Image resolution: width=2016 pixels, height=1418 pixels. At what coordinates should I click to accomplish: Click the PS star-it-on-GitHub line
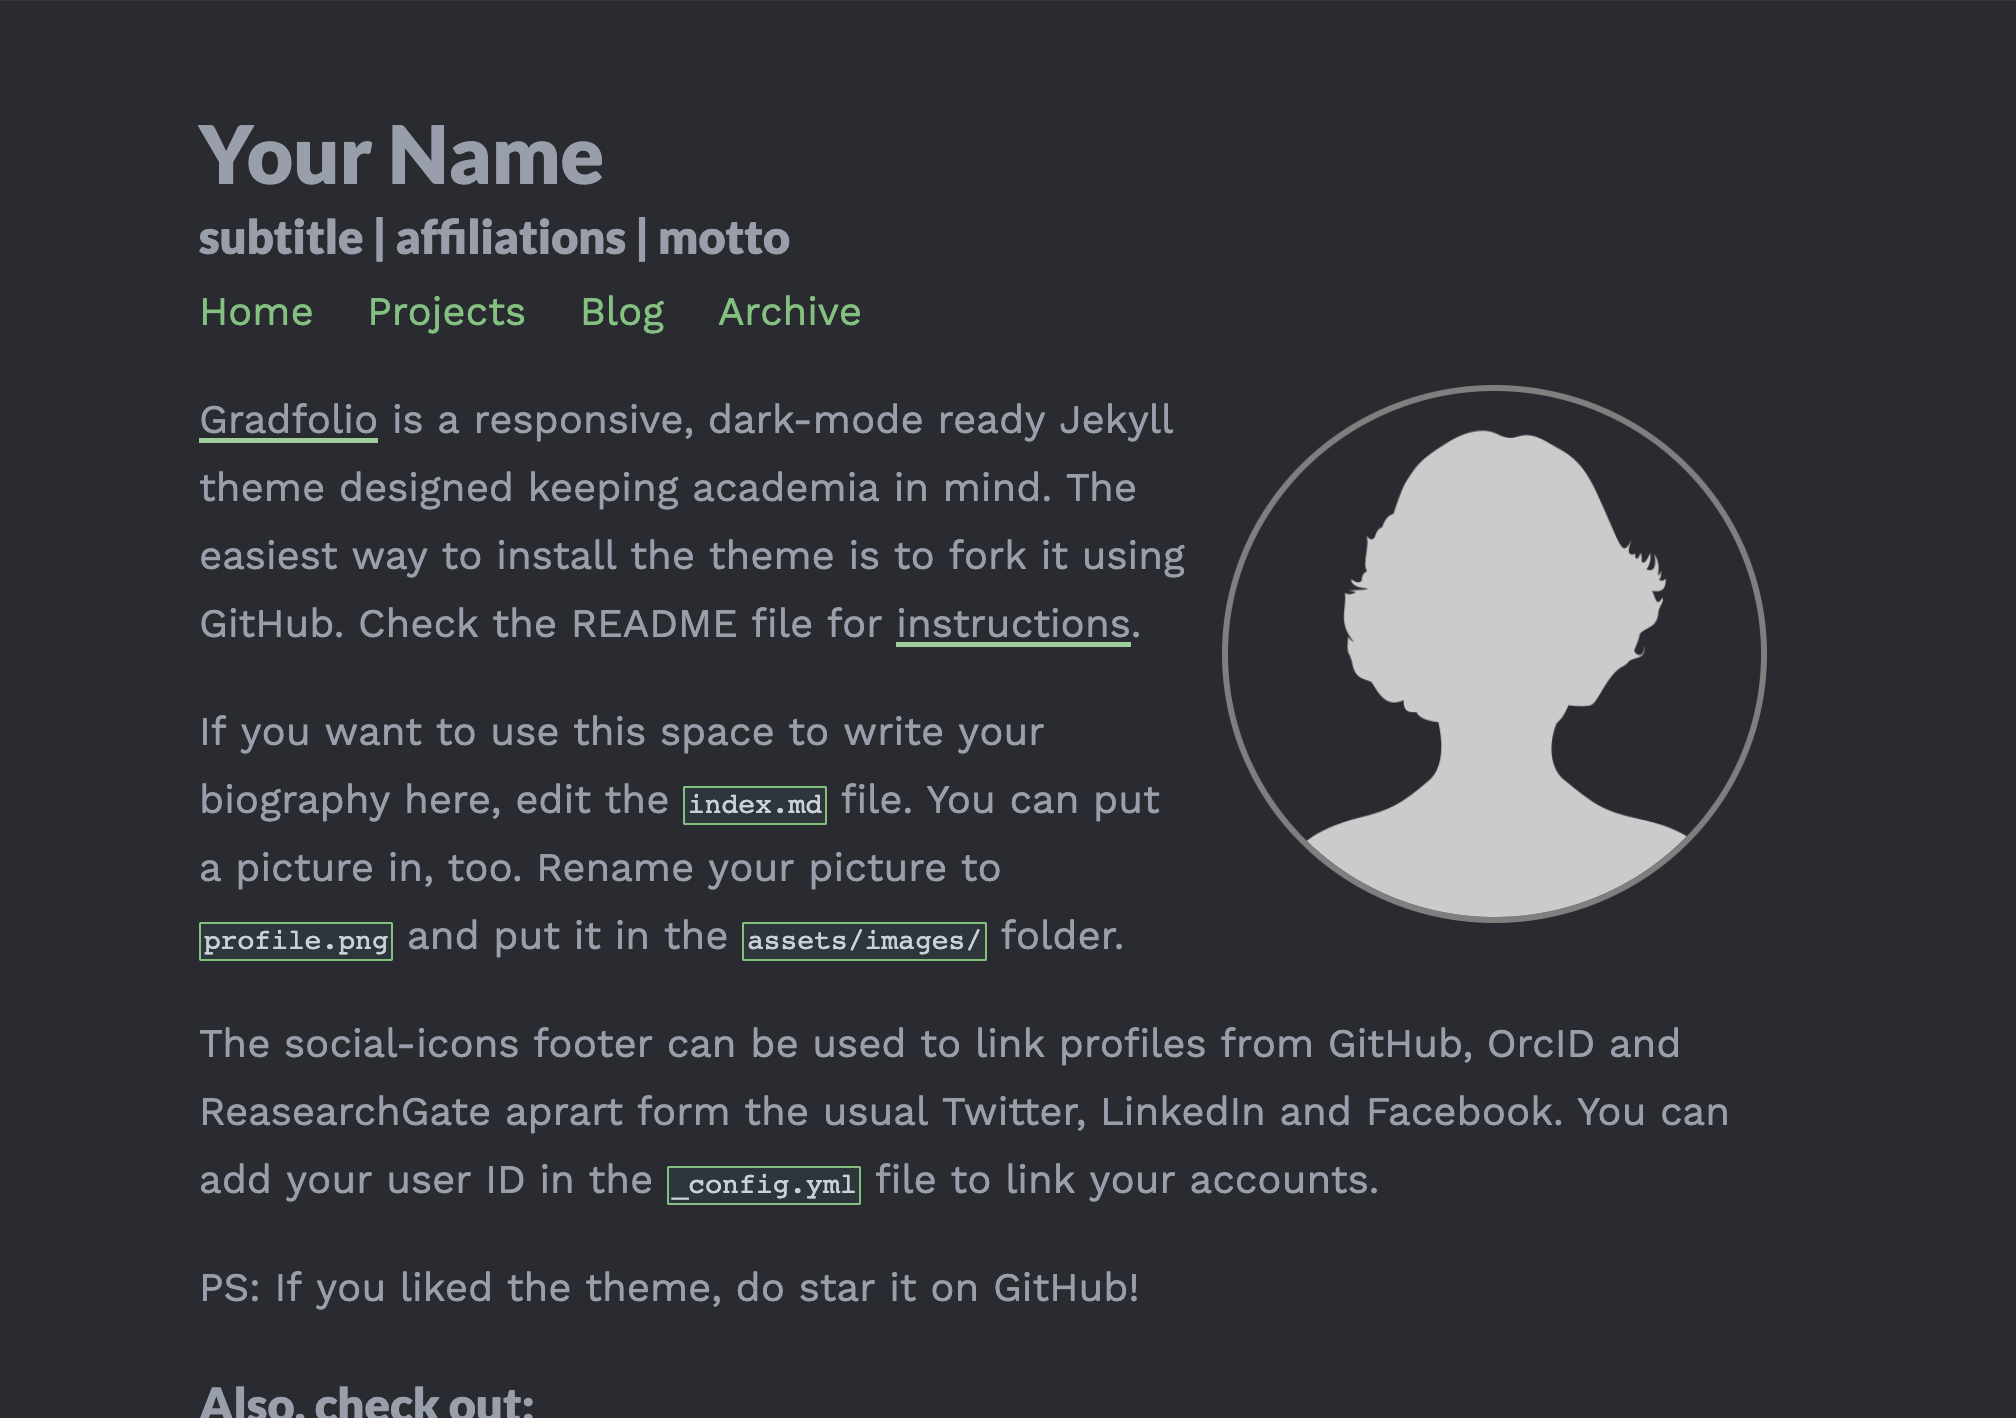tap(669, 1289)
